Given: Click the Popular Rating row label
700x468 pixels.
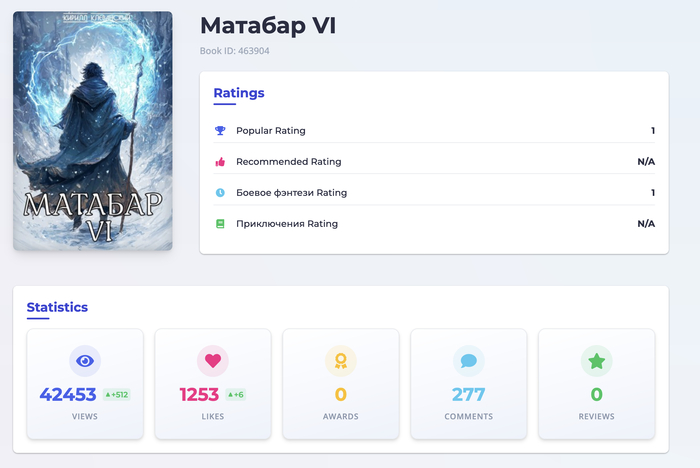Looking at the screenshot, I should pyautogui.click(x=271, y=131).
